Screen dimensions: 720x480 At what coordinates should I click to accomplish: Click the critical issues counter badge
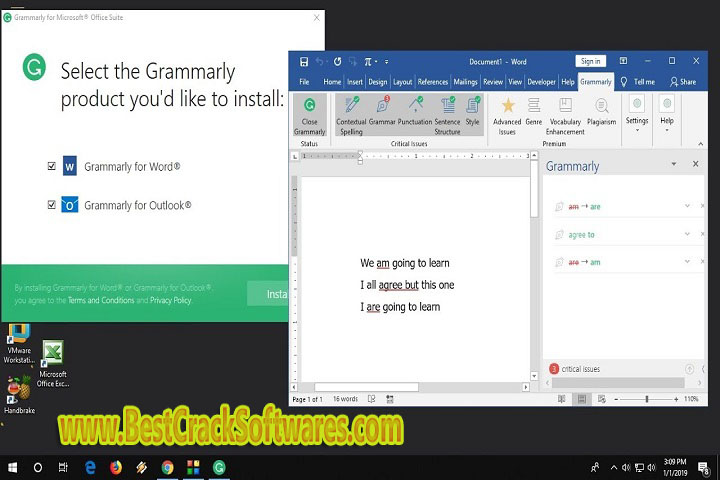coord(554,369)
